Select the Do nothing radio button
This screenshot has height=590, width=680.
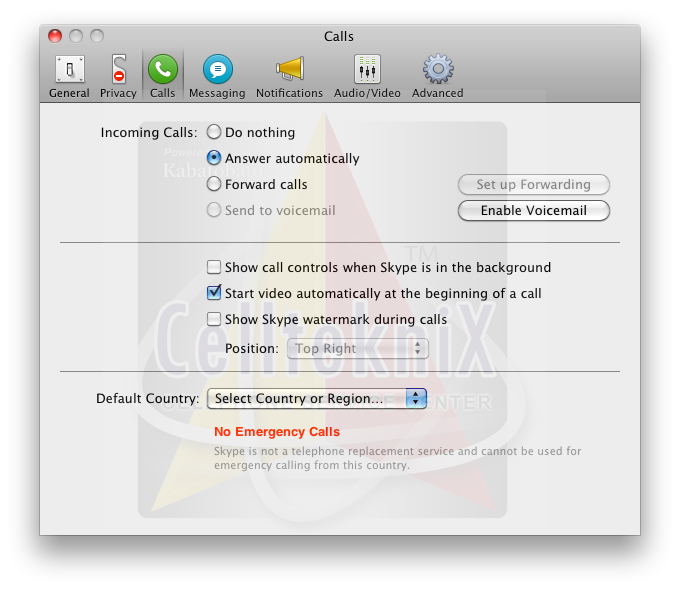click(214, 132)
